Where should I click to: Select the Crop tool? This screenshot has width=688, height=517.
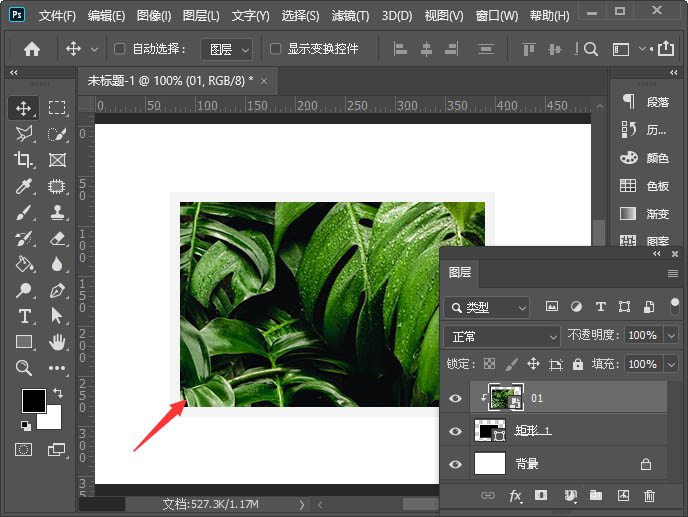(24, 160)
